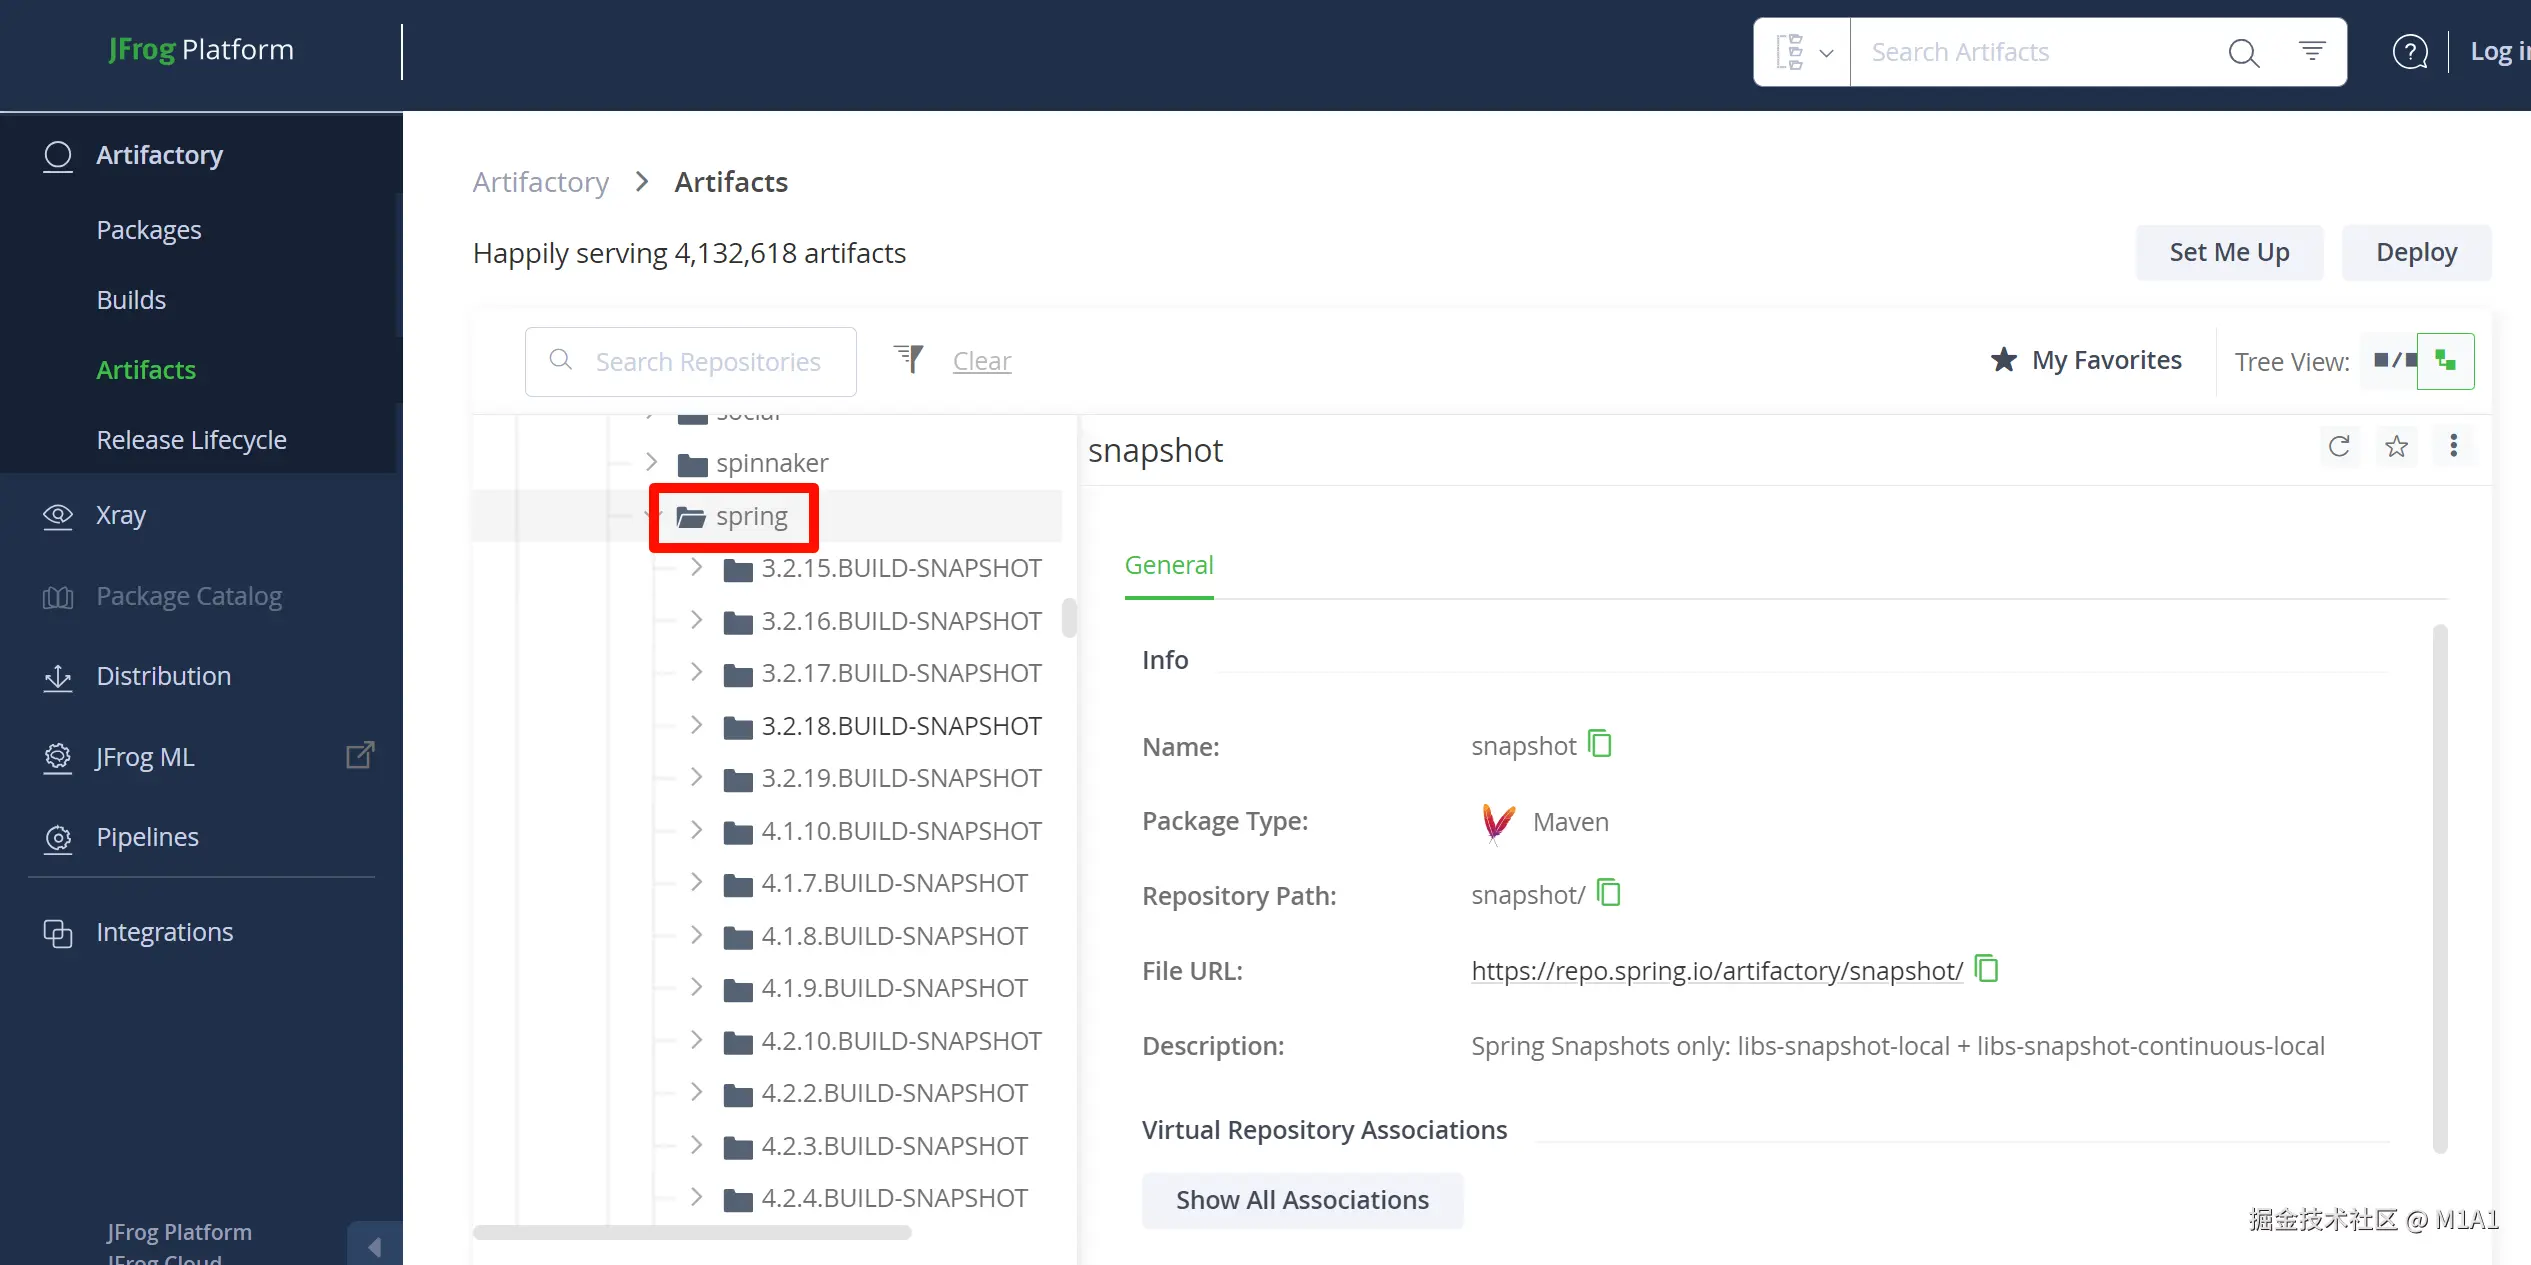Click the advanced search filter icon in header

click(x=2312, y=51)
